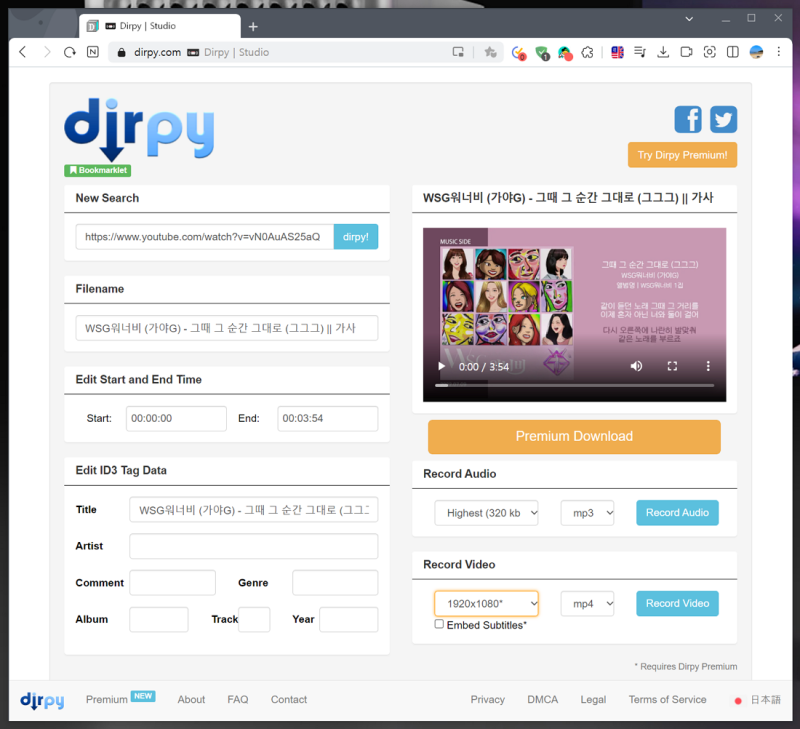The height and width of the screenshot is (729, 800).
Task: Click the colorful avatar extension icon
Action: (565, 53)
